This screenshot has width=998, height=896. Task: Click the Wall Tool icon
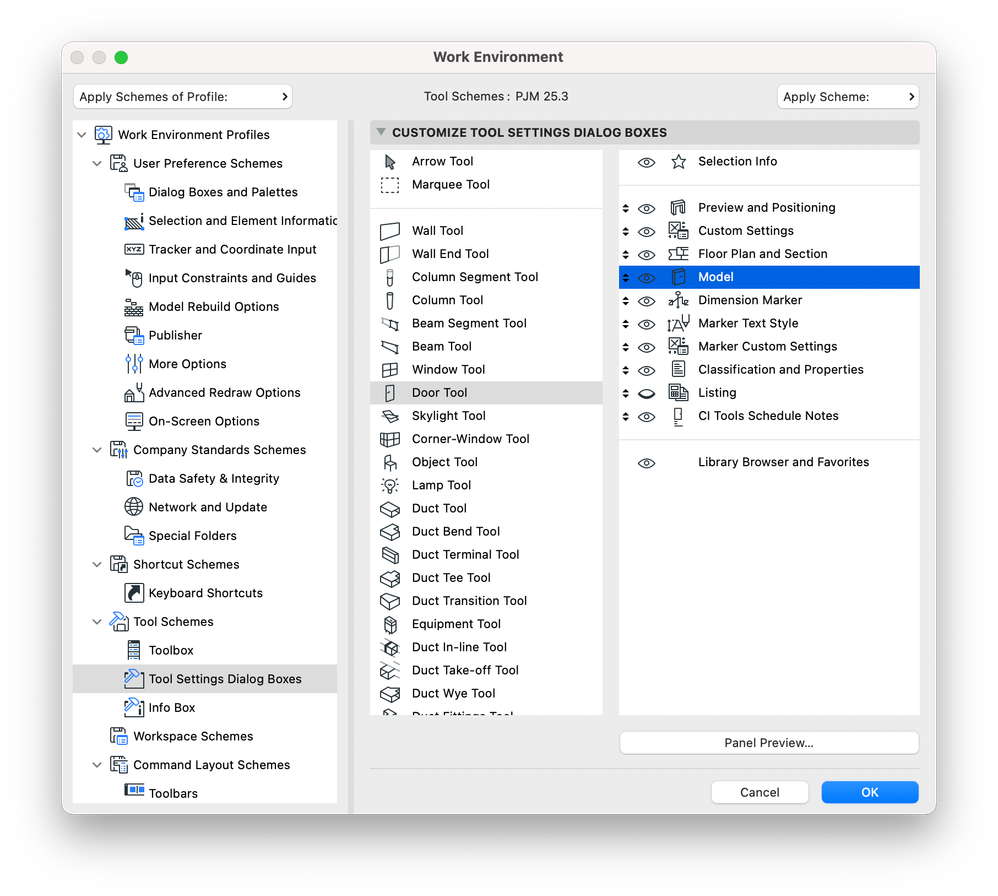pos(390,231)
